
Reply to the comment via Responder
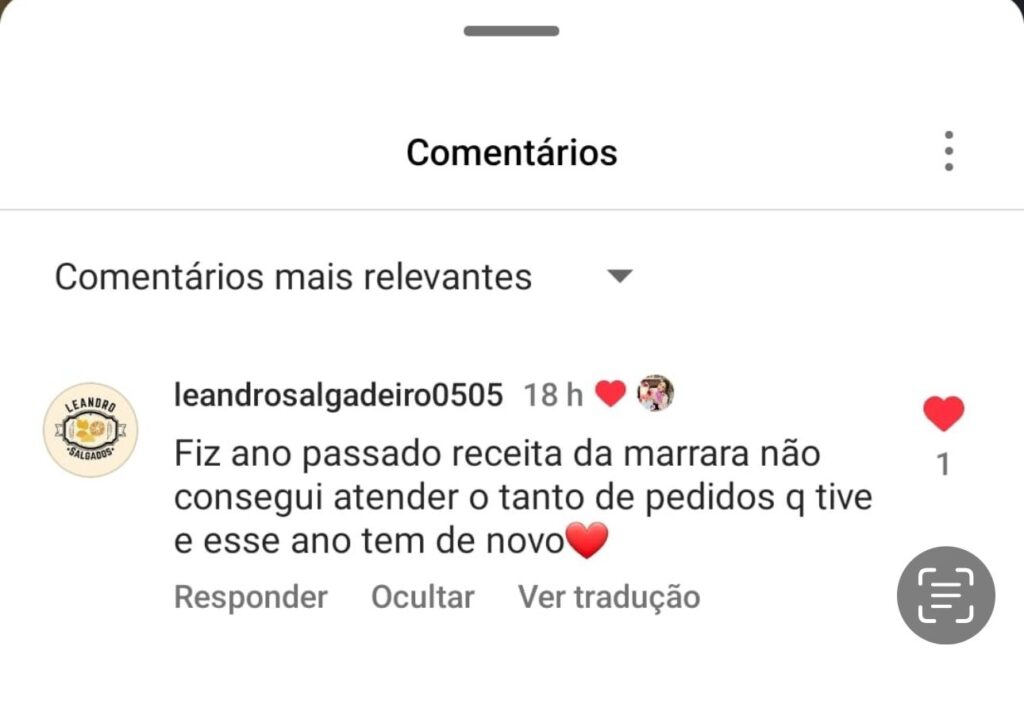[251, 597]
